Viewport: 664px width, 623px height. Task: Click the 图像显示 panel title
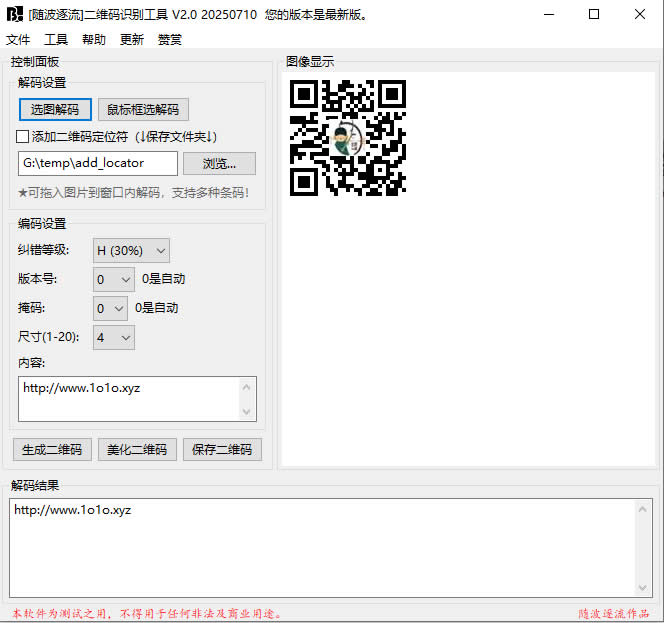coord(310,62)
